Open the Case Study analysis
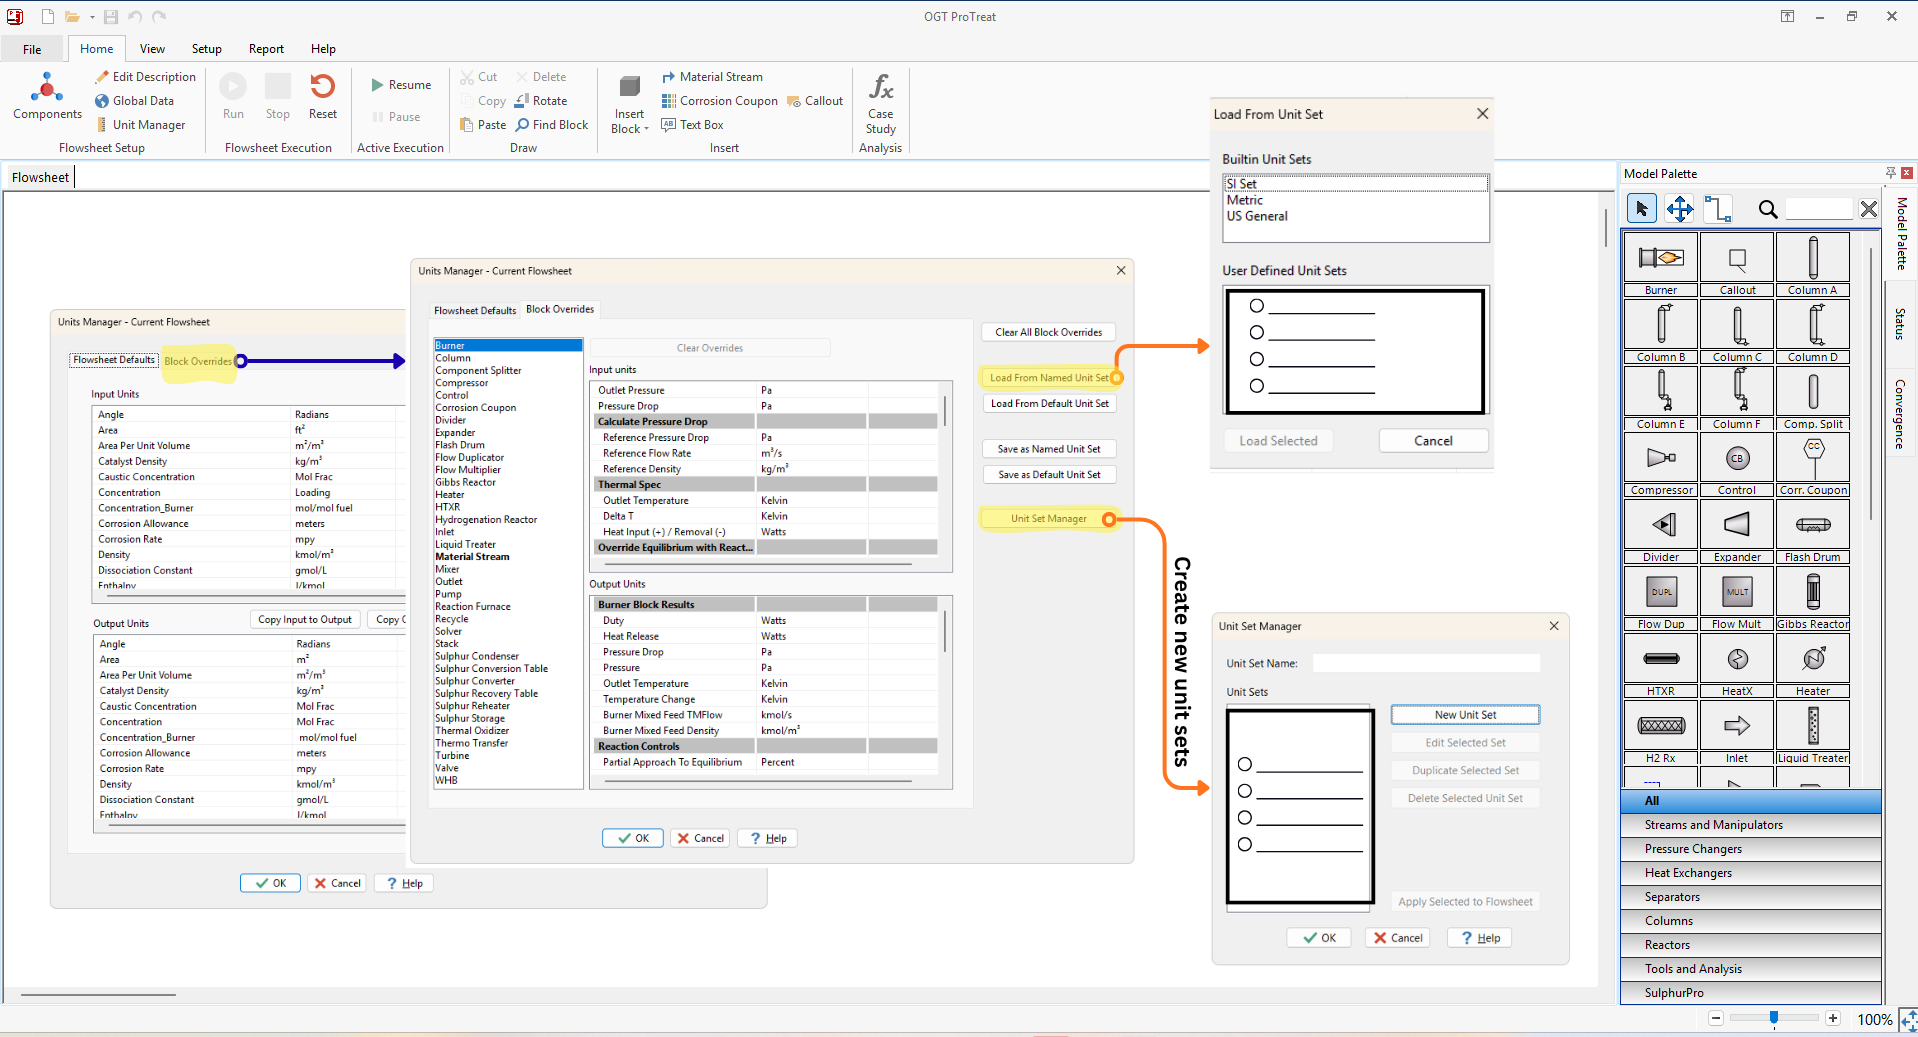The height and width of the screenshot is (1037, 1918). [x=880, y=103]
